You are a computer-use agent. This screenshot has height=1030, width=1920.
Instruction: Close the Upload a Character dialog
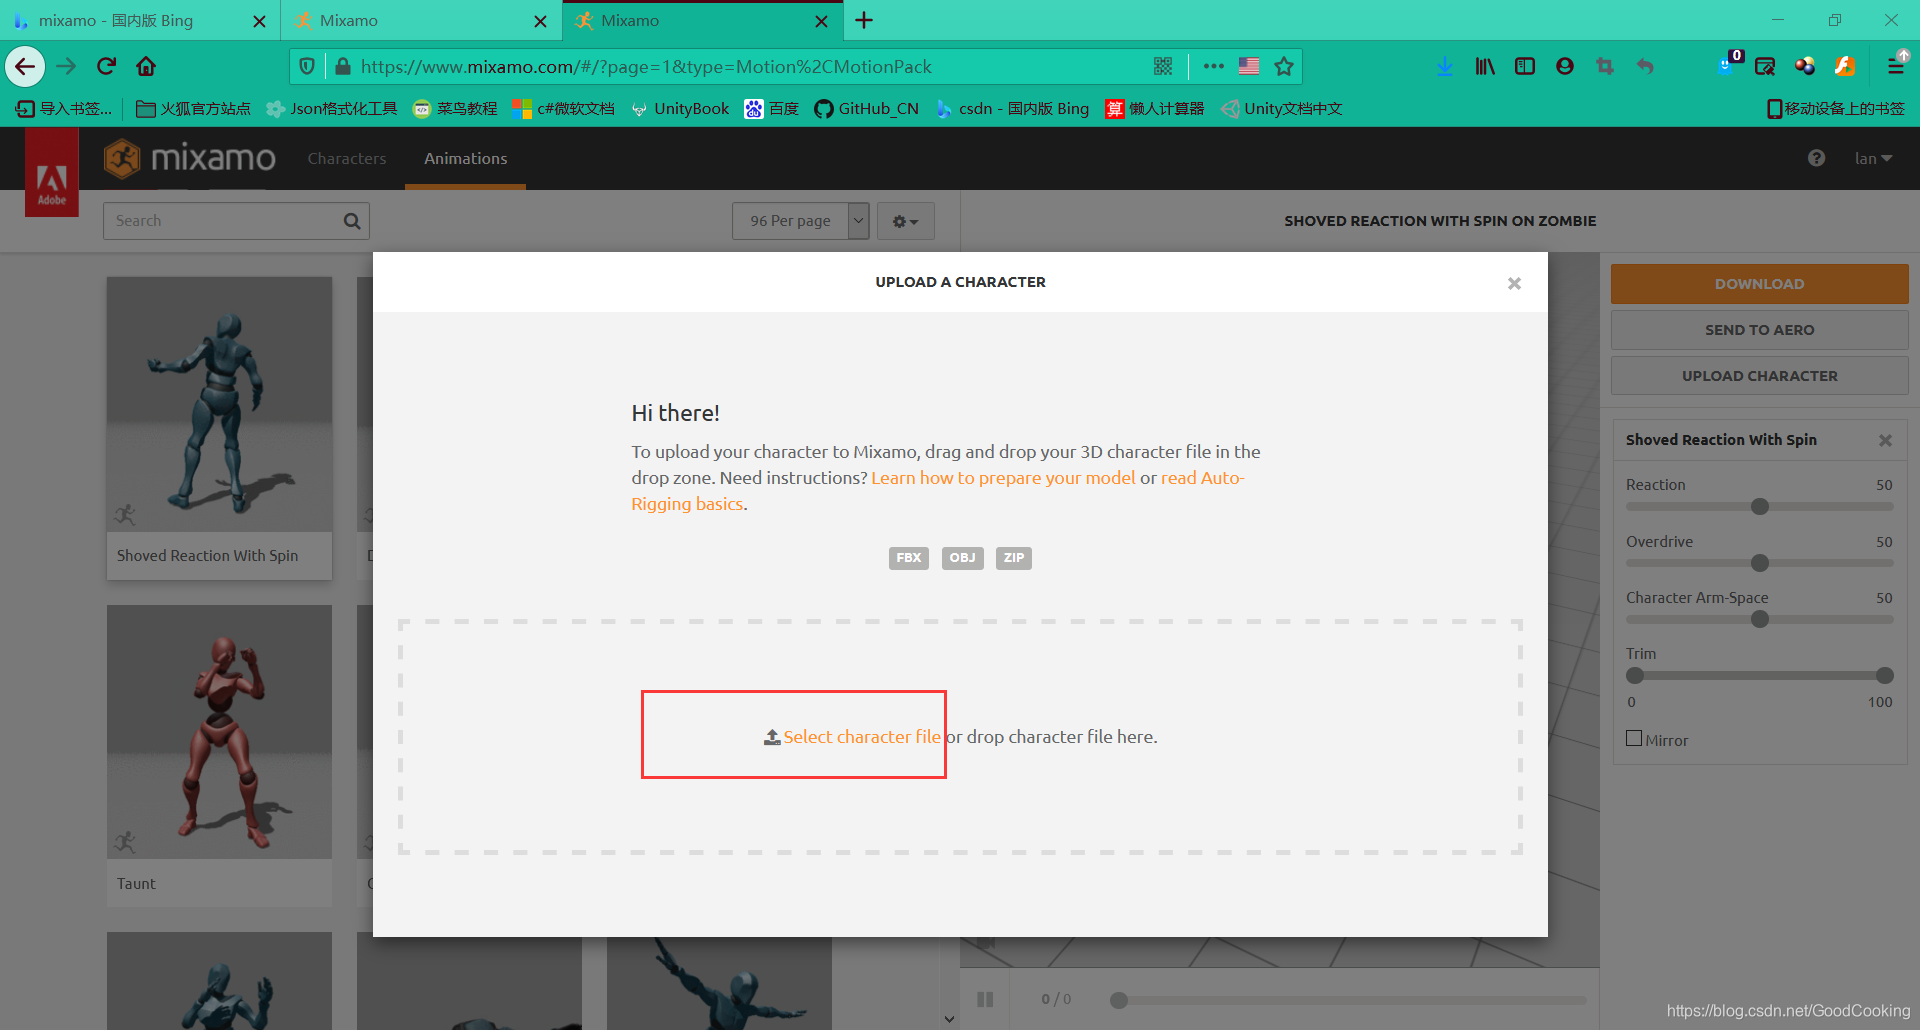coord(1514,284)
